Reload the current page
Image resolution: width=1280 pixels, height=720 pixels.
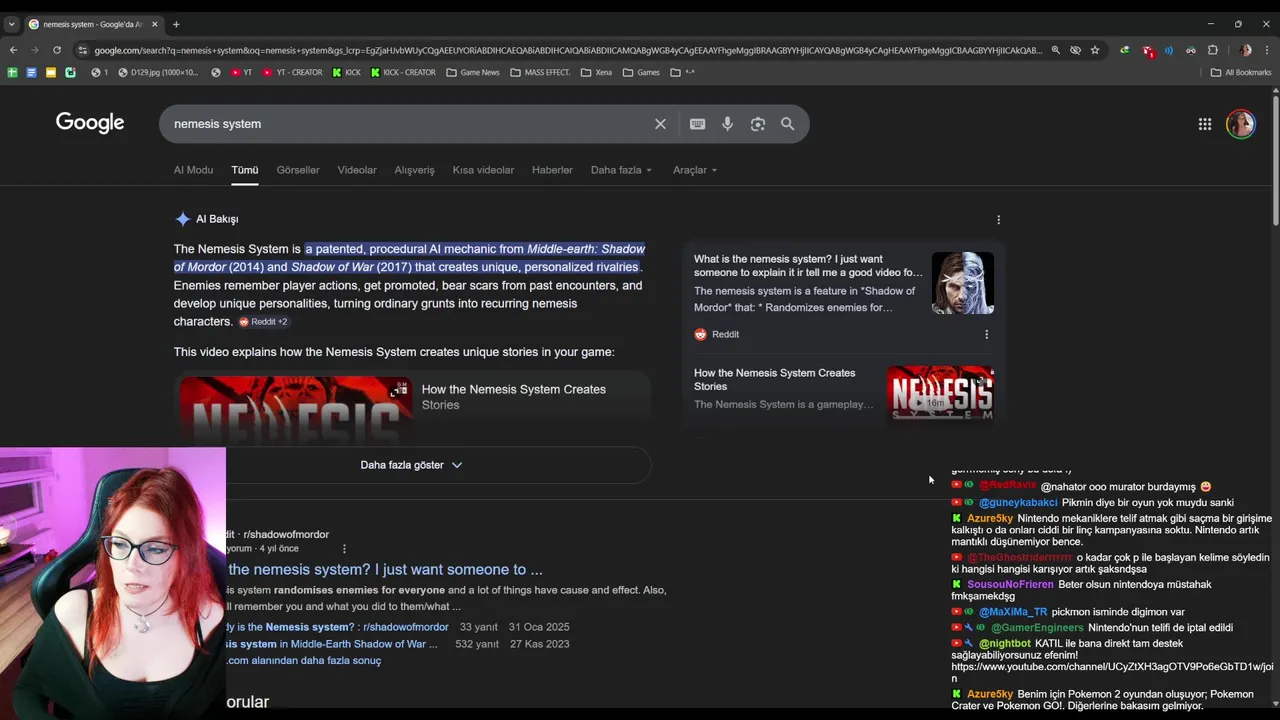tap(57, 50)
